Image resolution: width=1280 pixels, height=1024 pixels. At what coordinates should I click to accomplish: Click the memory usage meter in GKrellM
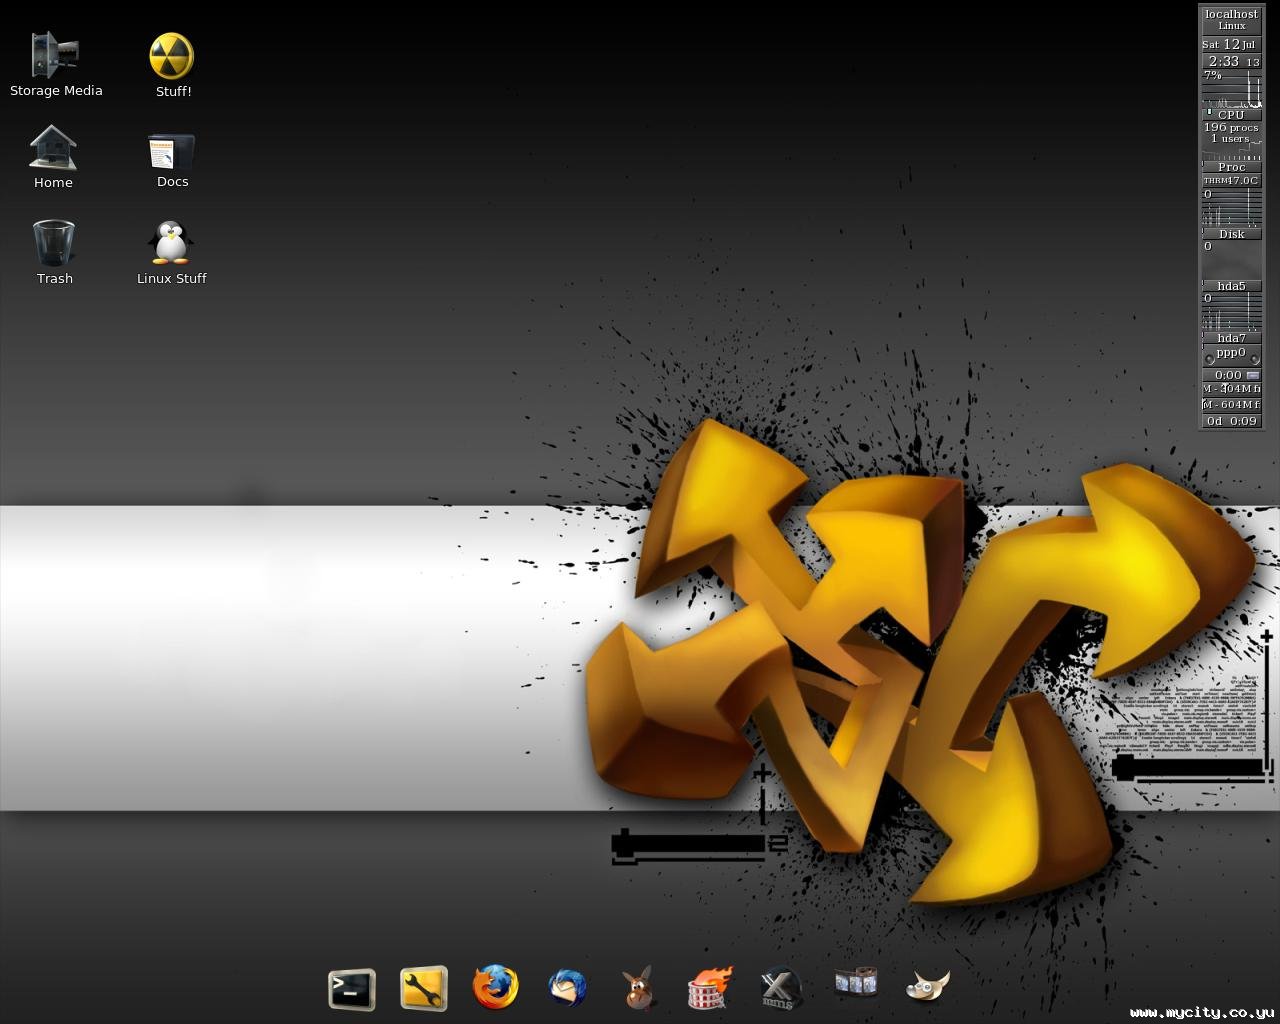tap(1231, 389)
